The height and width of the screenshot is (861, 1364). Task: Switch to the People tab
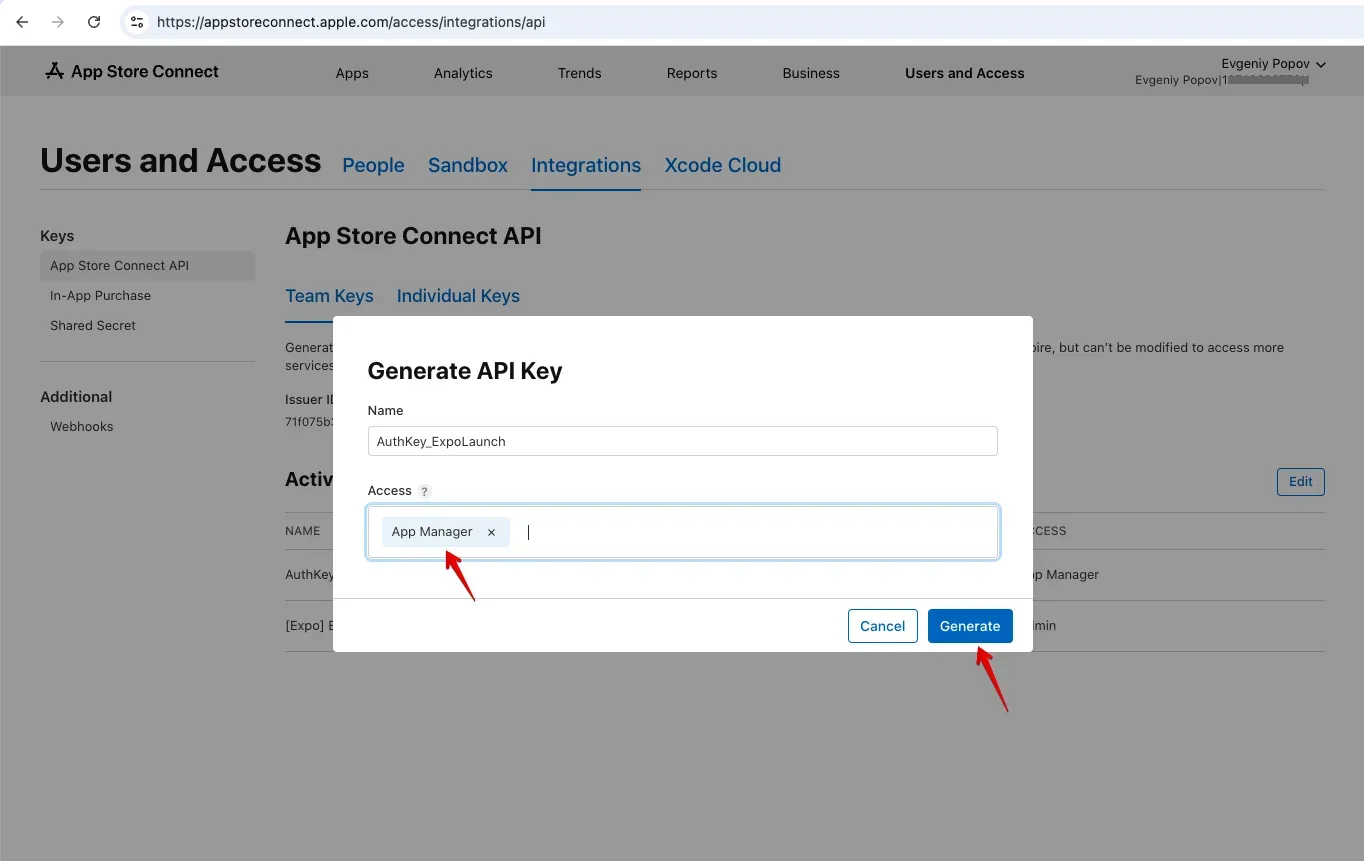(x=373, y=166)
